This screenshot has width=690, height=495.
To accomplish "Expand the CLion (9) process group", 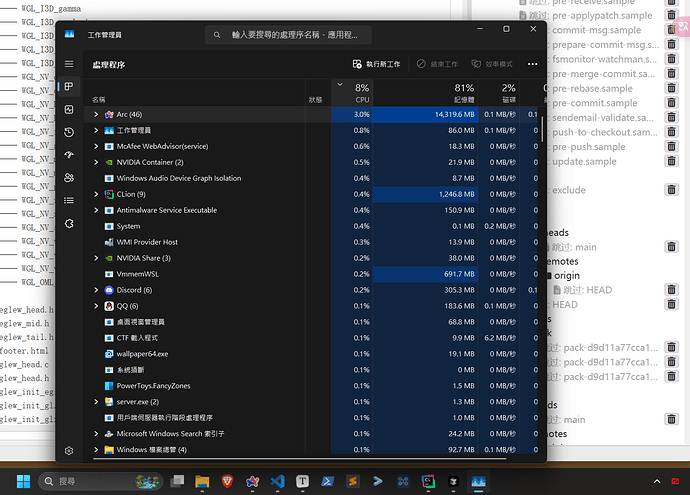I will coord(96,194).
